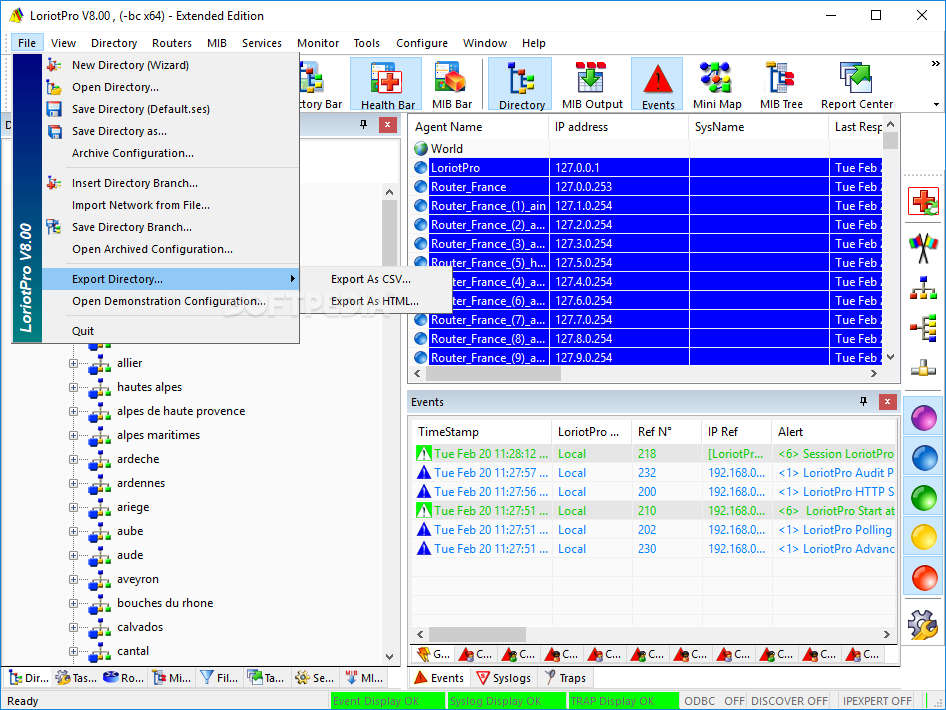Open the Routers menu

(172, 43)
